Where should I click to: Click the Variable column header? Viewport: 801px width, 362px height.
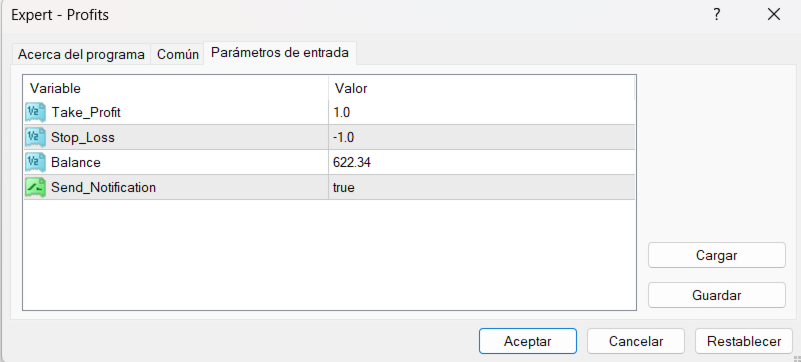176,88
